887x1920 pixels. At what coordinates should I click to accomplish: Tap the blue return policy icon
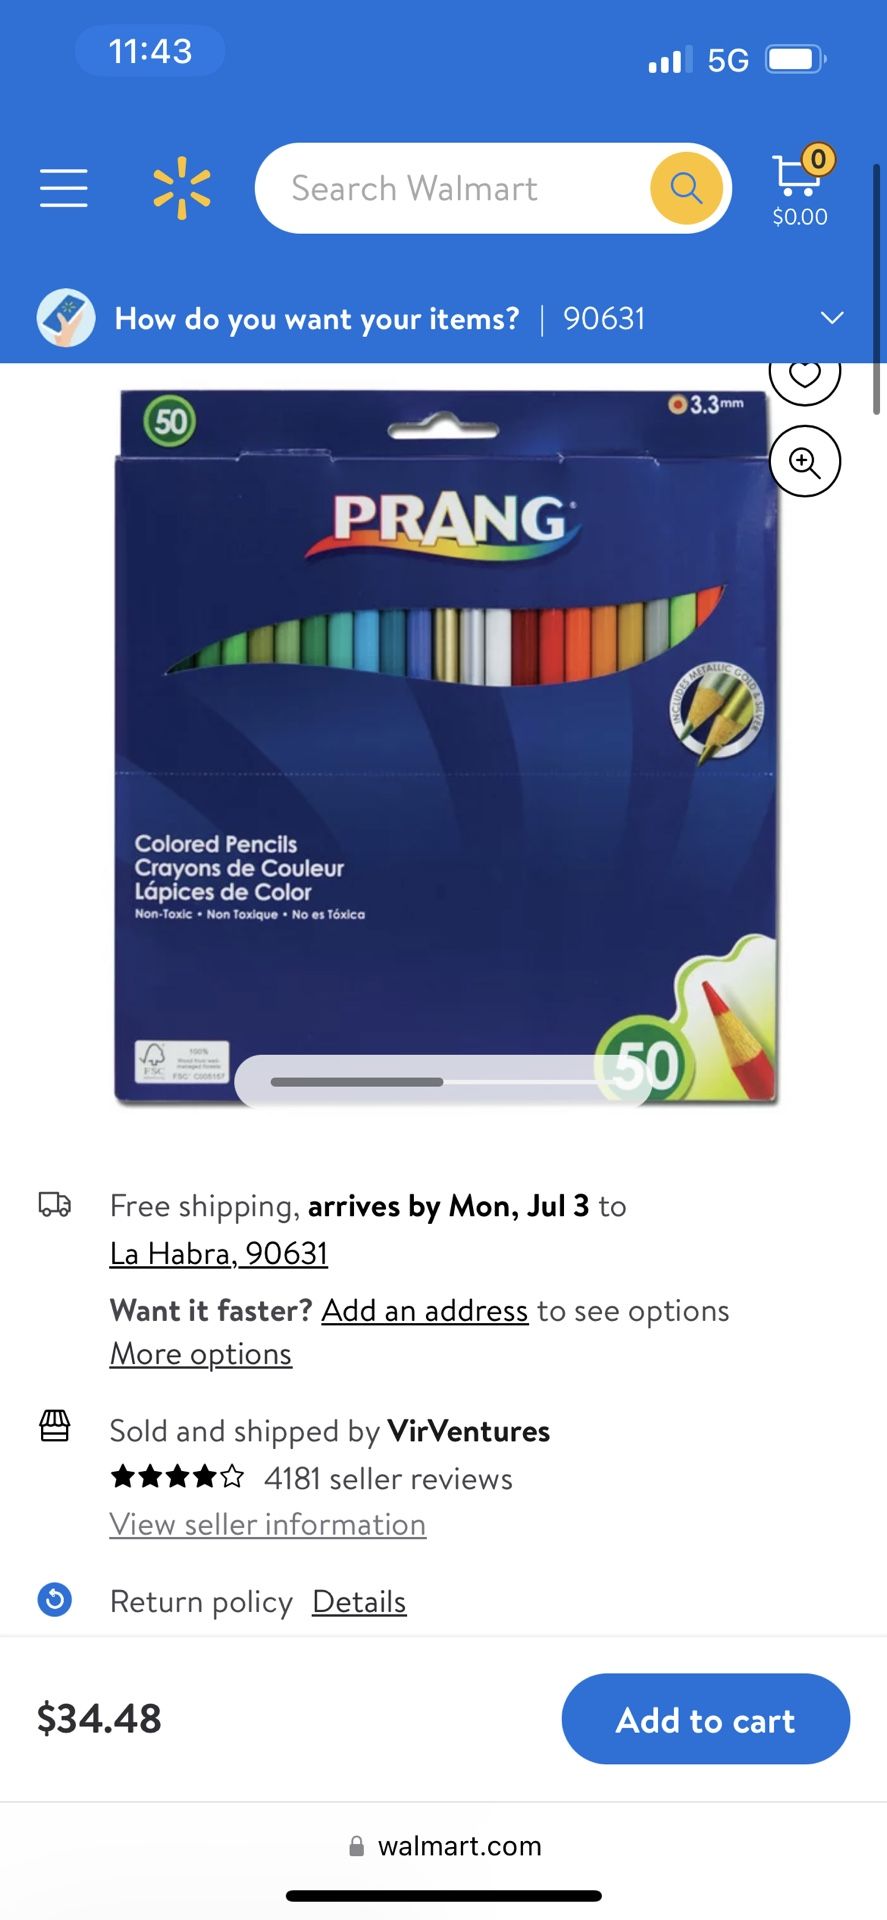click(x=55, y=1600)
